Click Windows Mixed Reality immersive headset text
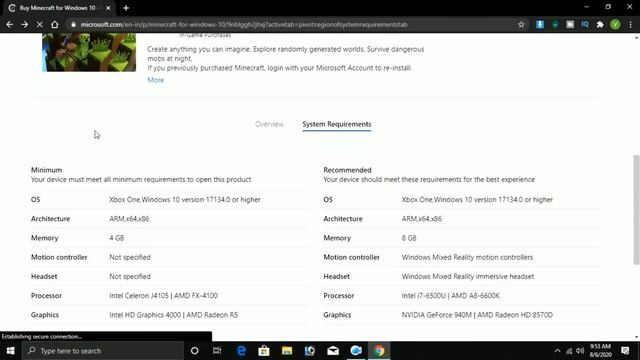The height and width of the screenshot is (360, 640). click(x=468, y=276)
